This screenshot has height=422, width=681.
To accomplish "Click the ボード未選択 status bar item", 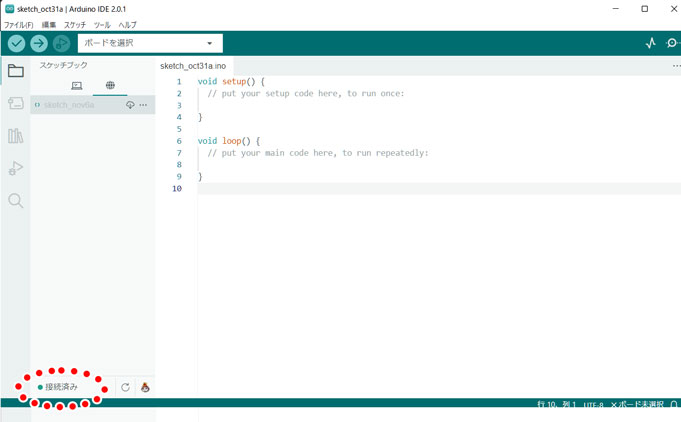I will pos(638,404).
